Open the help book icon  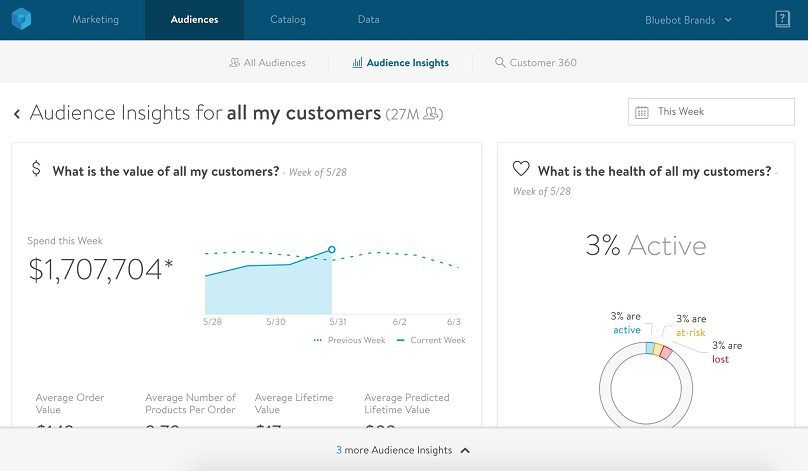[782, 20]
